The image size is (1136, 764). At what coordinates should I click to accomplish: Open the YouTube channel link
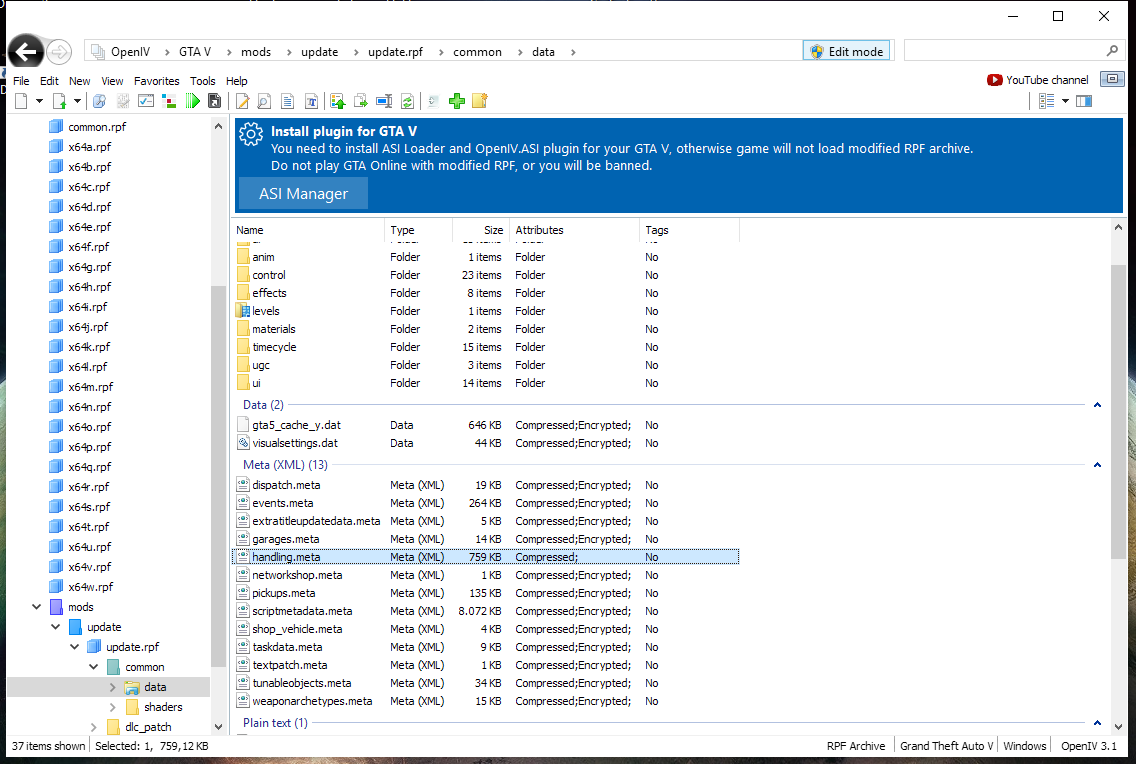tap(1037, 80)
